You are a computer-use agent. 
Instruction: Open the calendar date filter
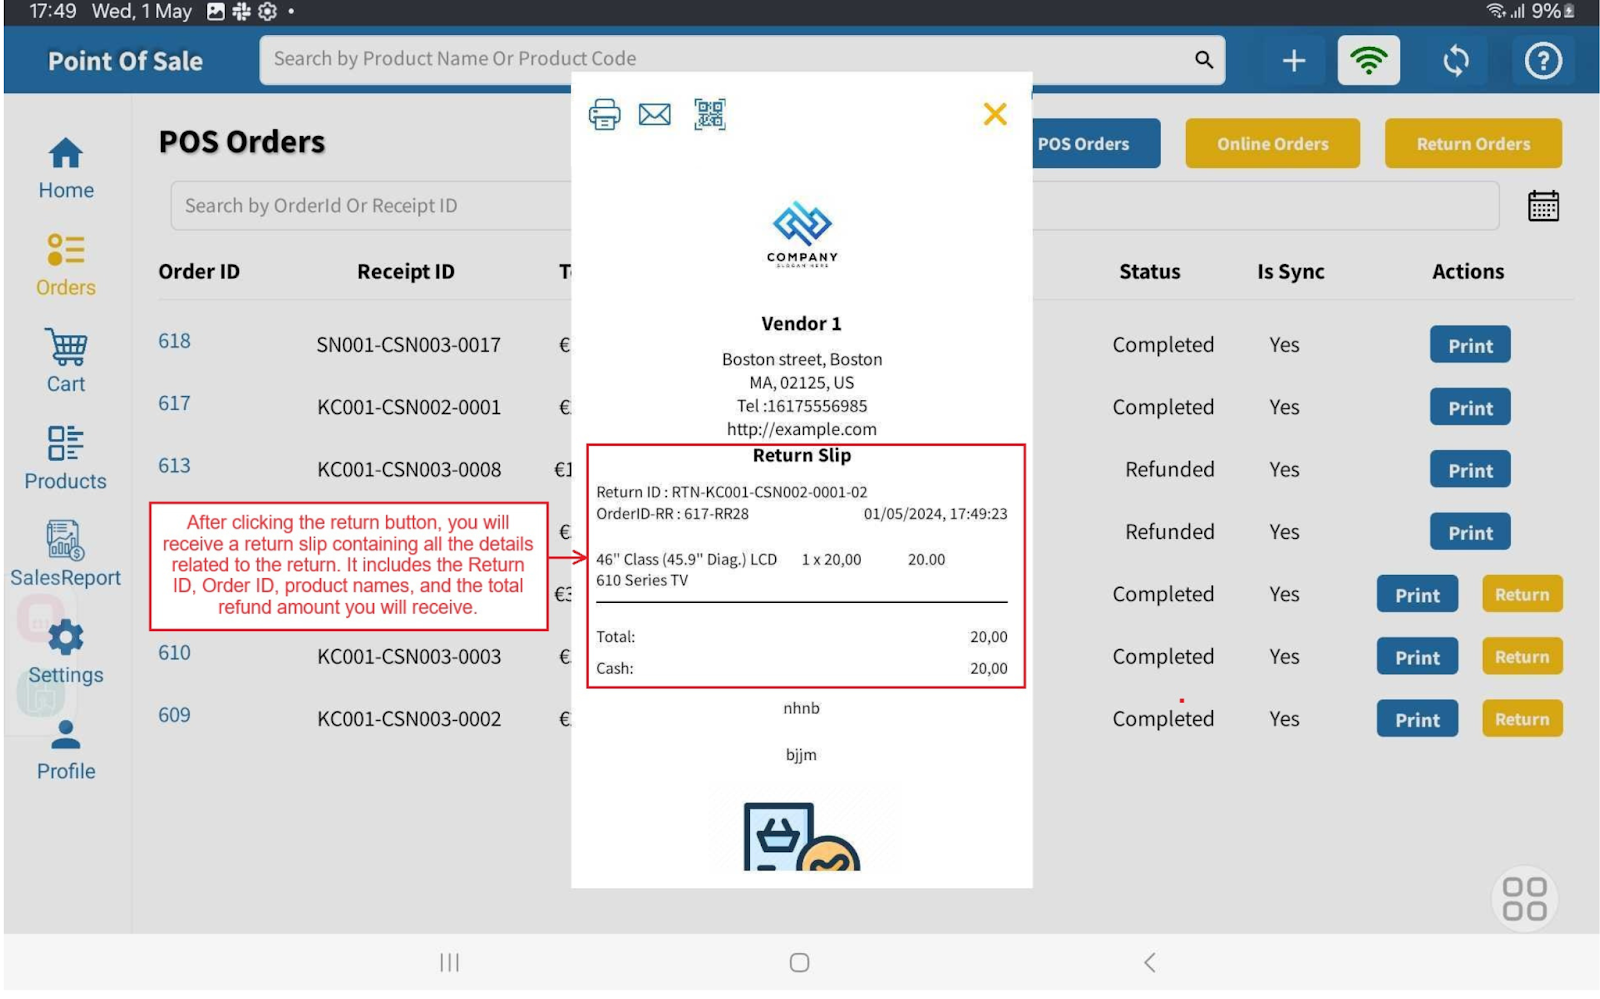click(x=1542, y=206)
